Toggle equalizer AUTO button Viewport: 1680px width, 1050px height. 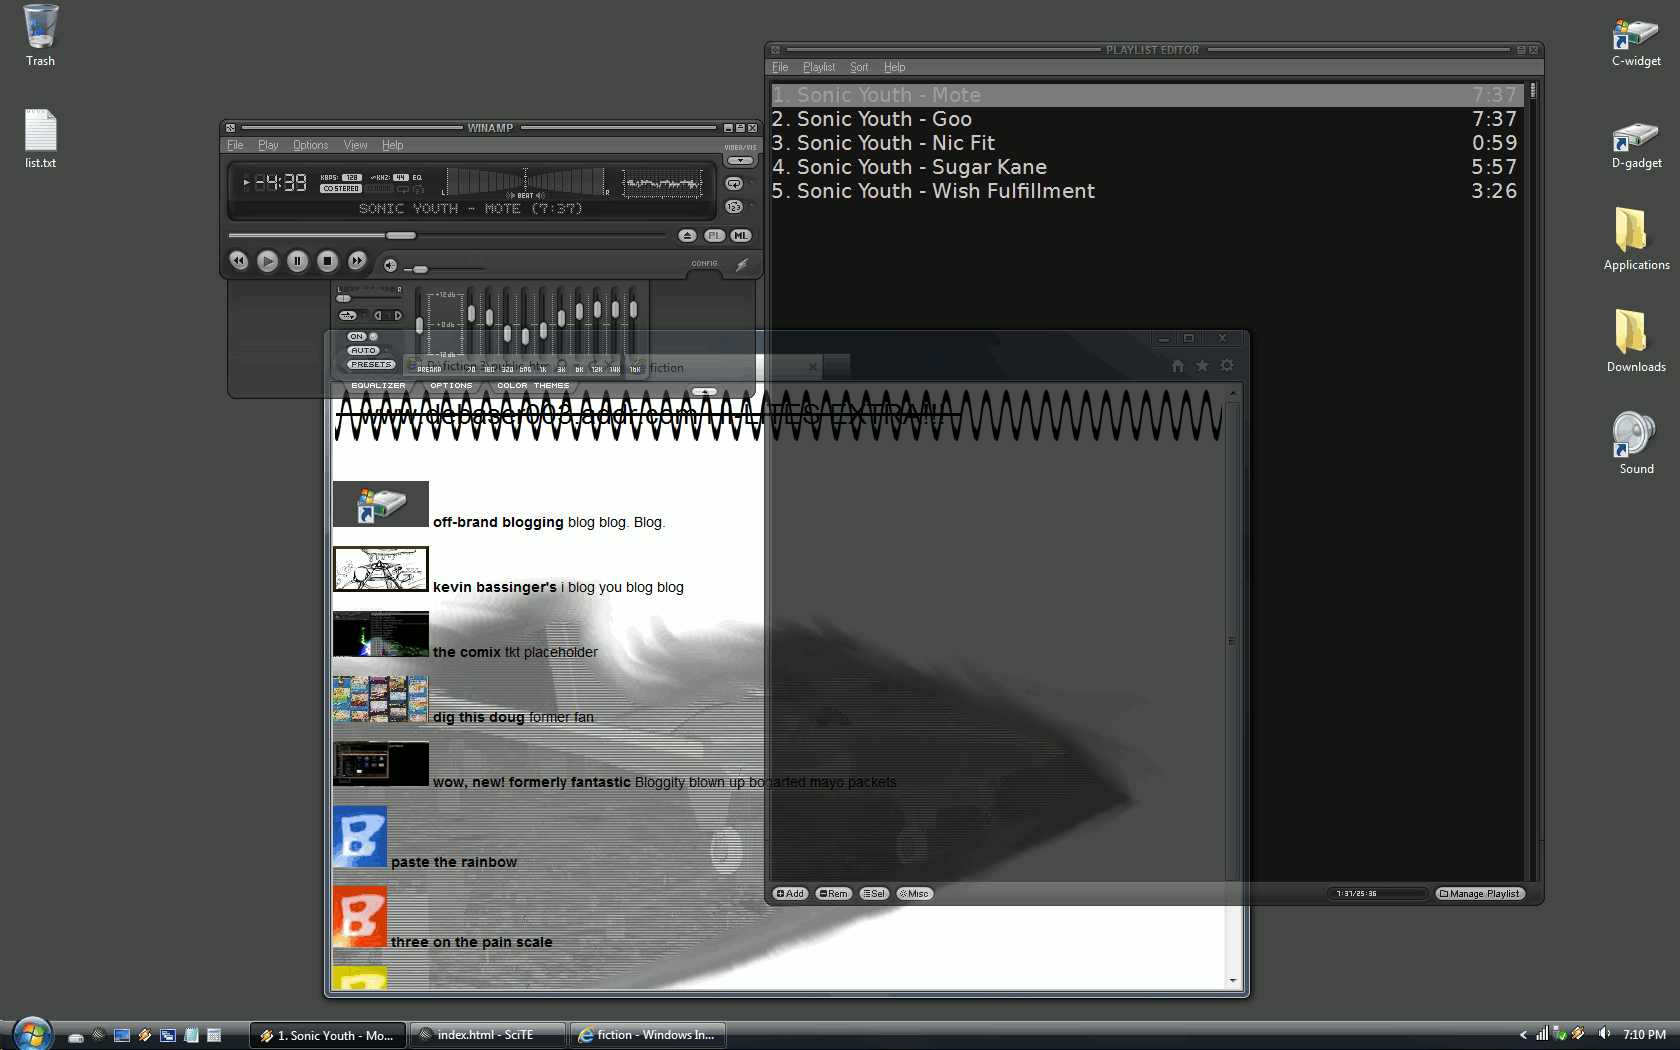(363, 351)
